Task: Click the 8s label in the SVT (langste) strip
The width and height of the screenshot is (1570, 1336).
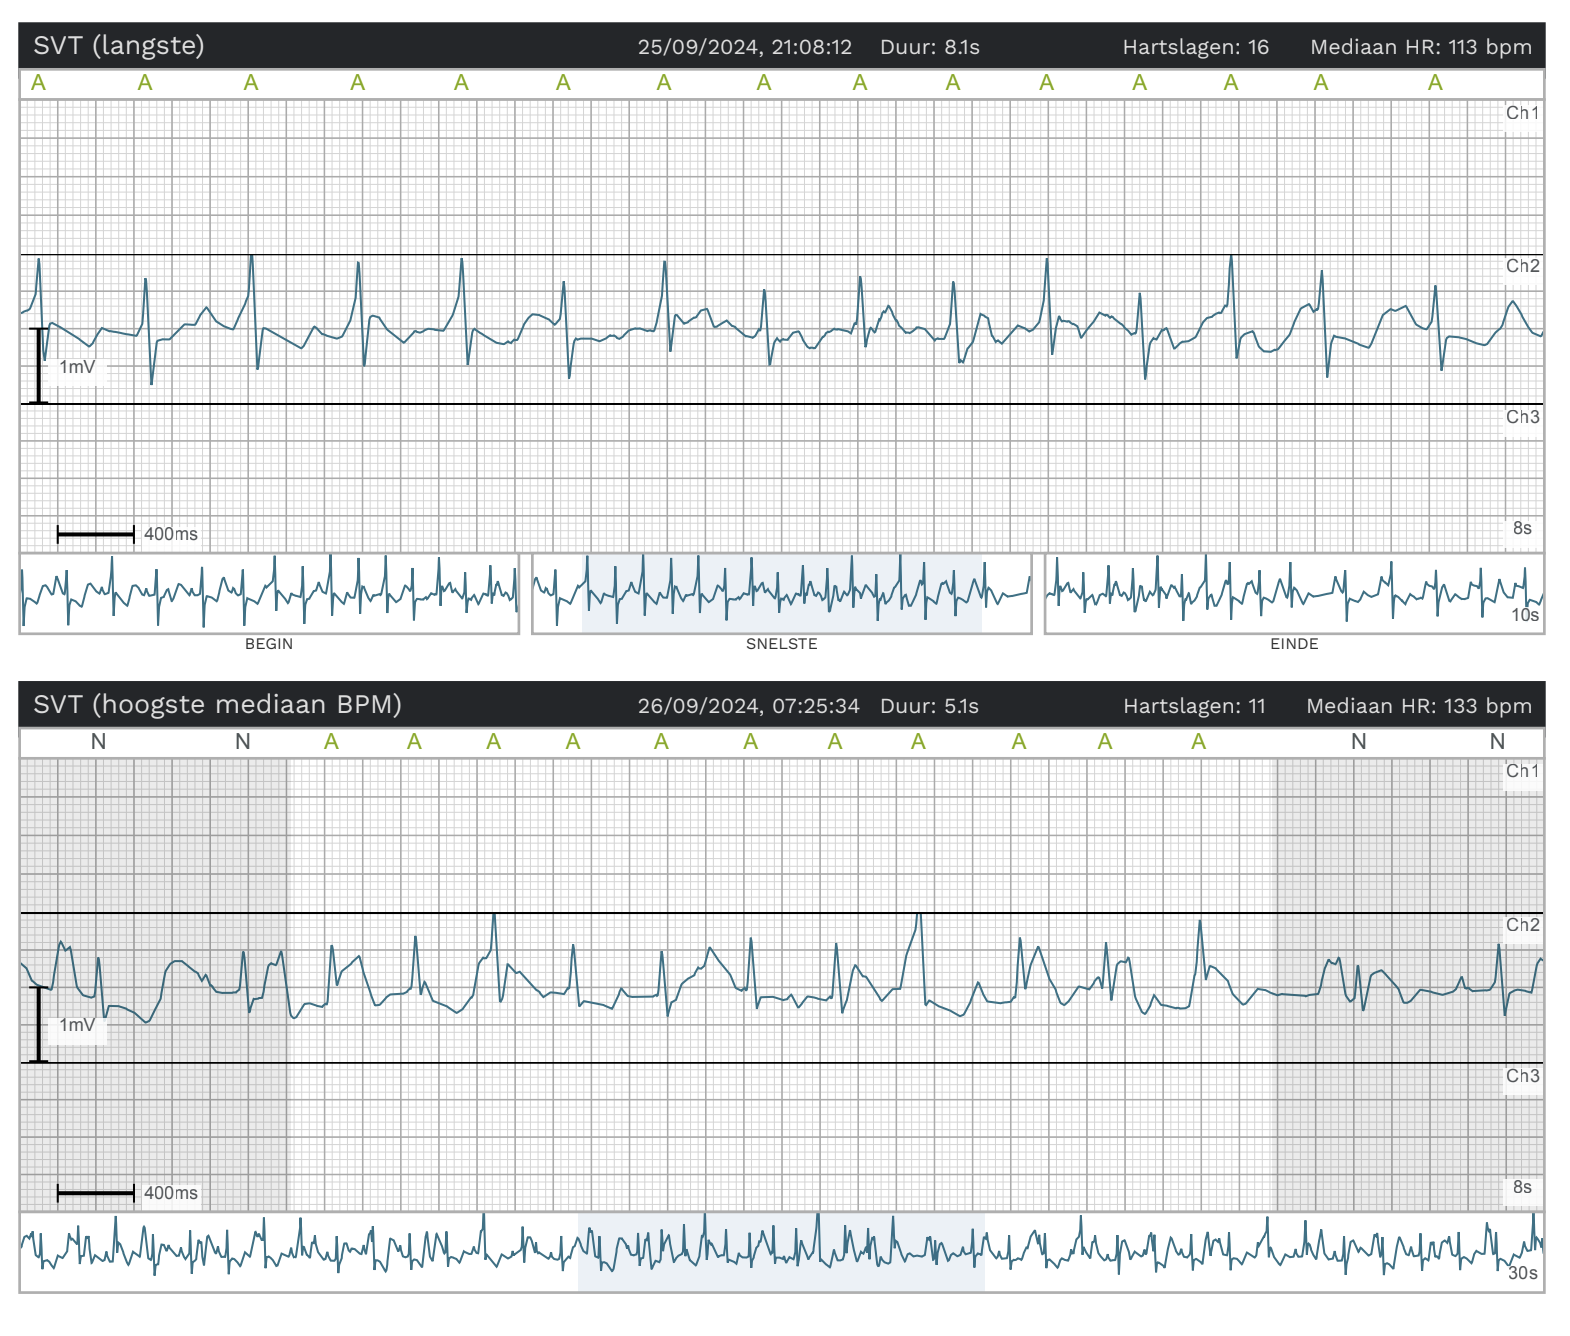Action: pos(1522,528)
